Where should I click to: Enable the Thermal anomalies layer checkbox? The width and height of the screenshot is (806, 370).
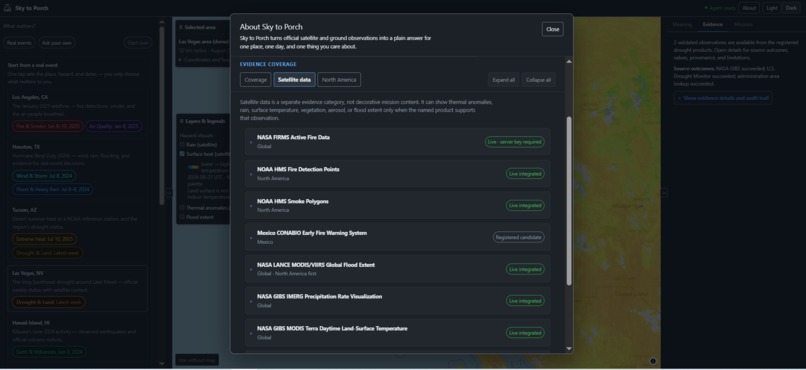[182, 208]
